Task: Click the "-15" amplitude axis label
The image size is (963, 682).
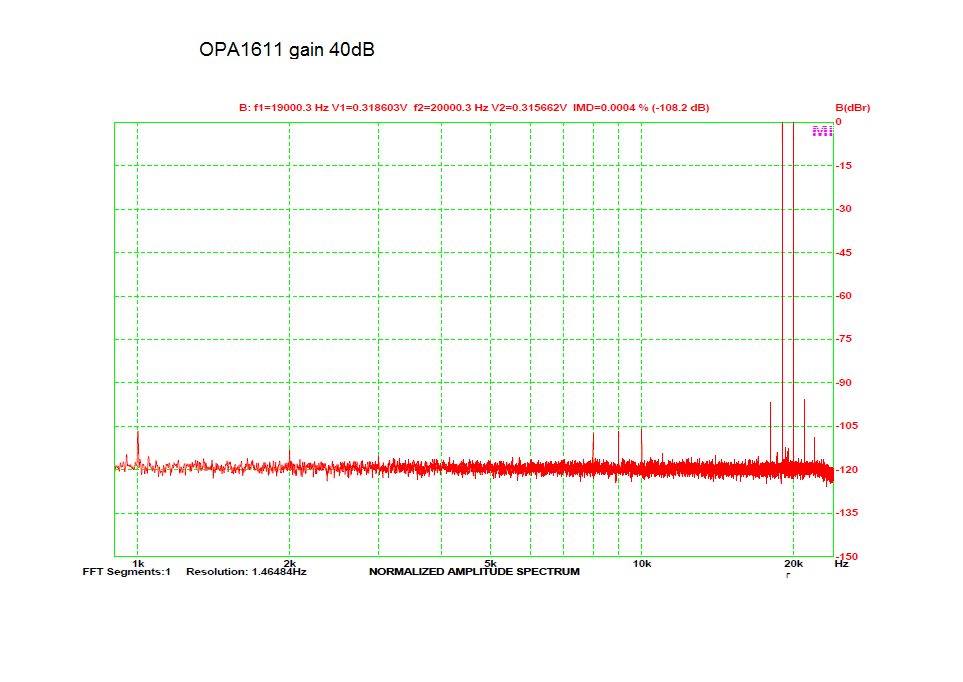Action: click(x=844, y=165)
